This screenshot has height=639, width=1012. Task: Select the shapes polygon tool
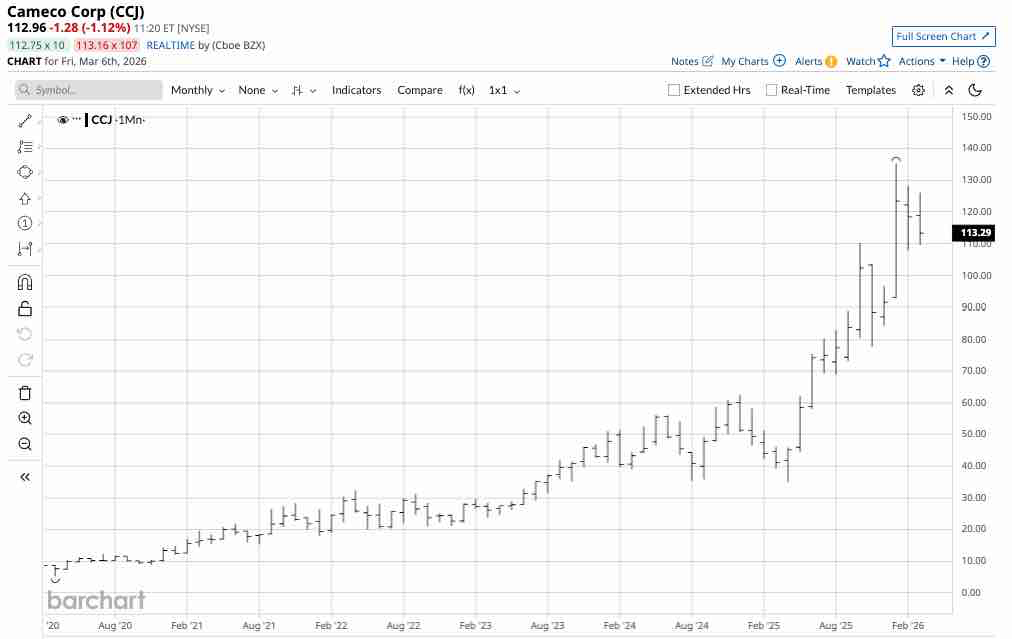[25, 172]
